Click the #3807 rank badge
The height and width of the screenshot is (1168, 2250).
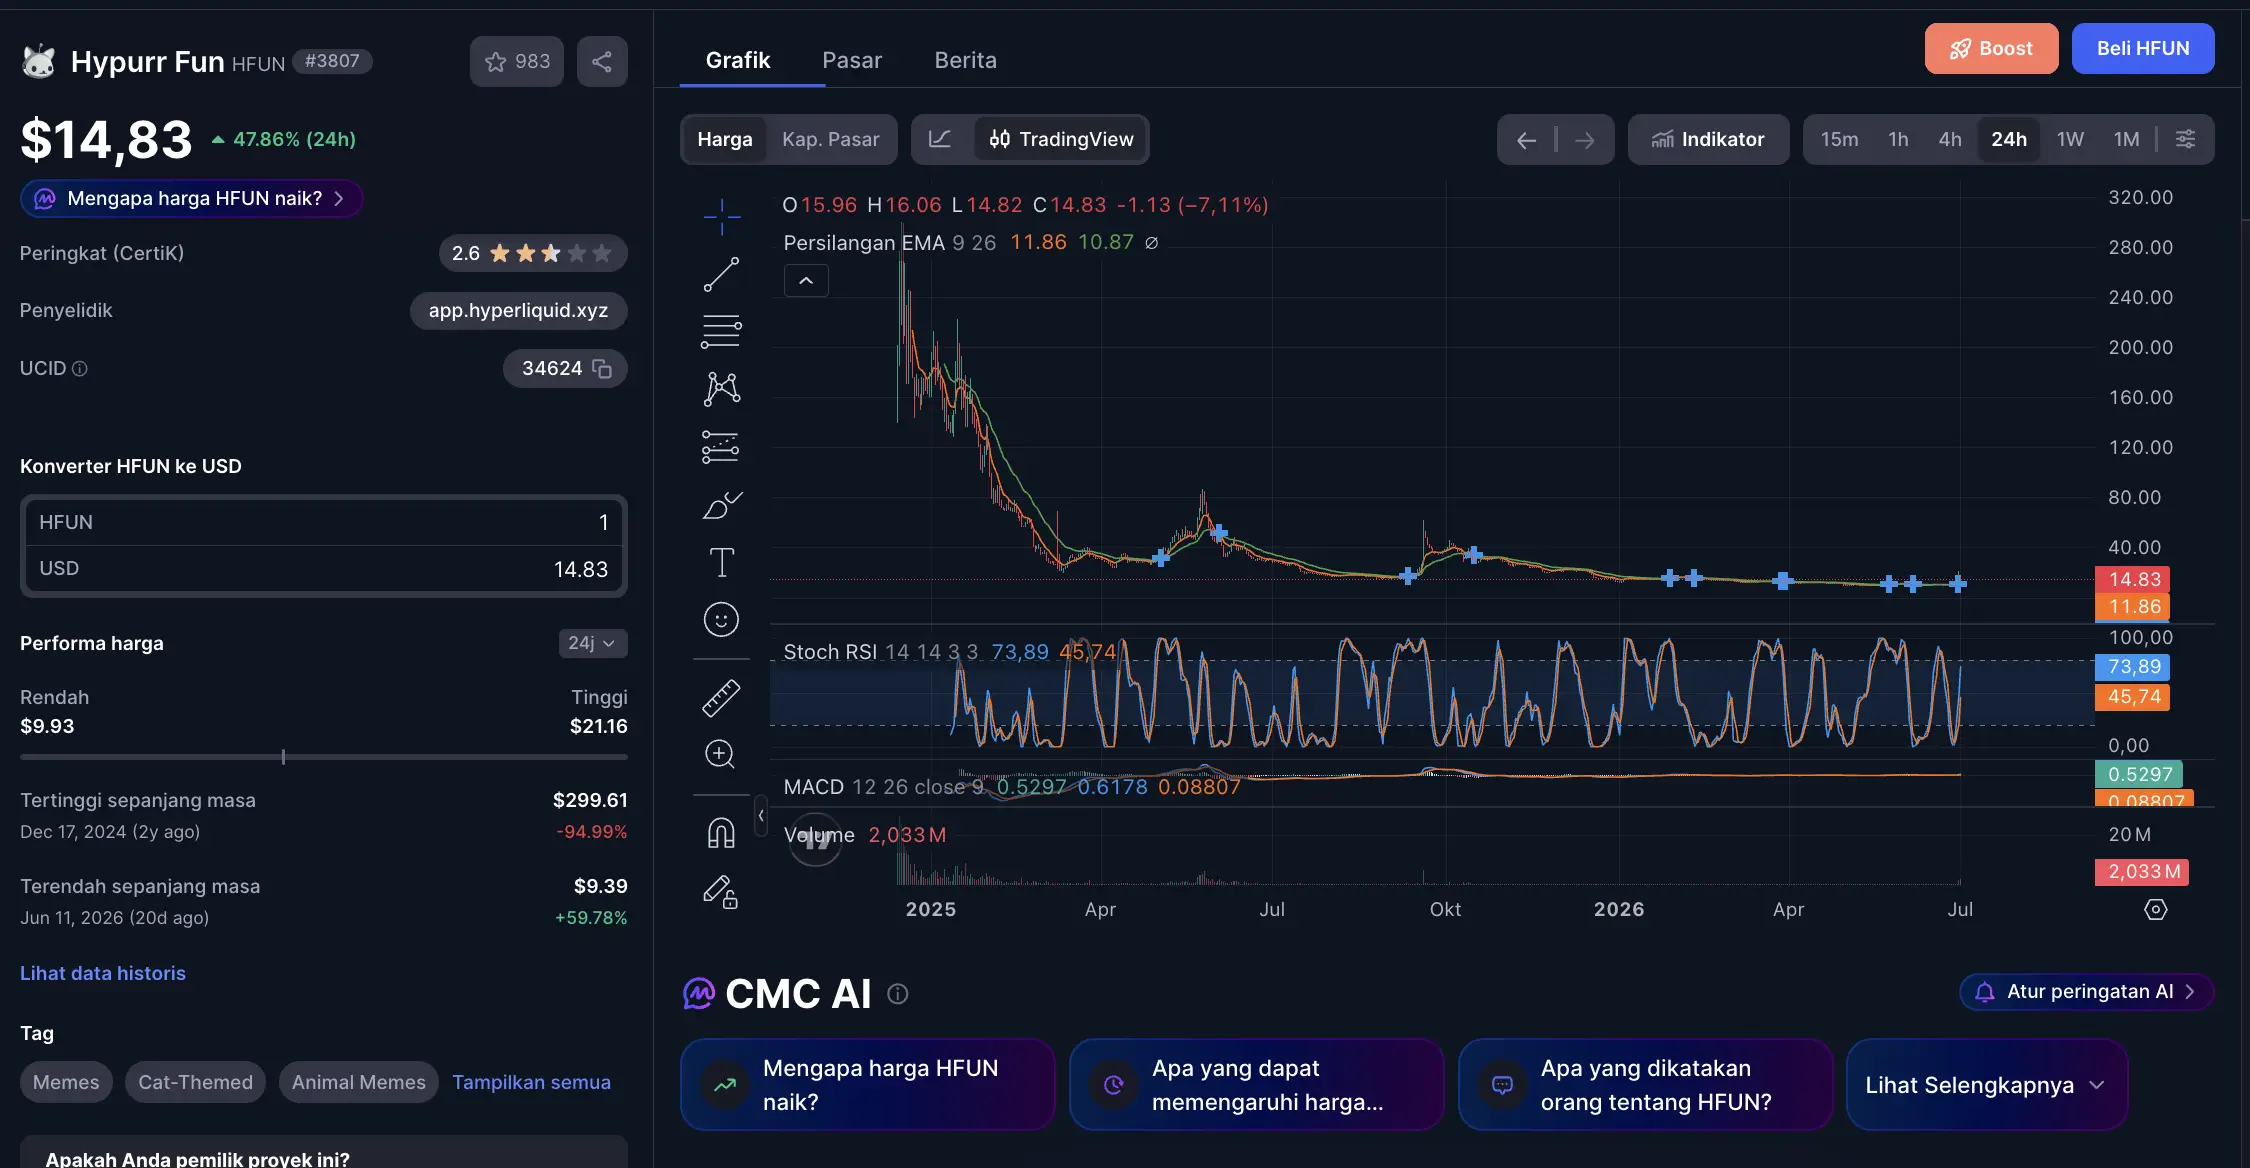(332, 62)
